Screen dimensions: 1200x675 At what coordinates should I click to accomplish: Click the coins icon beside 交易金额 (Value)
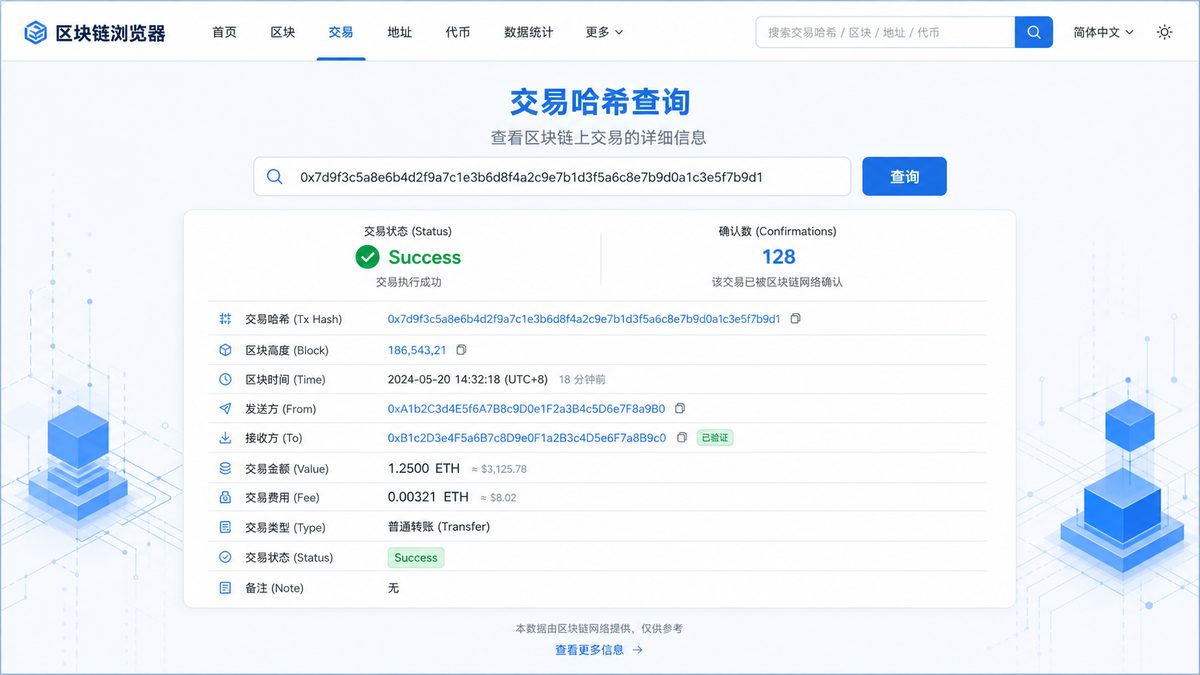point(225,468)
